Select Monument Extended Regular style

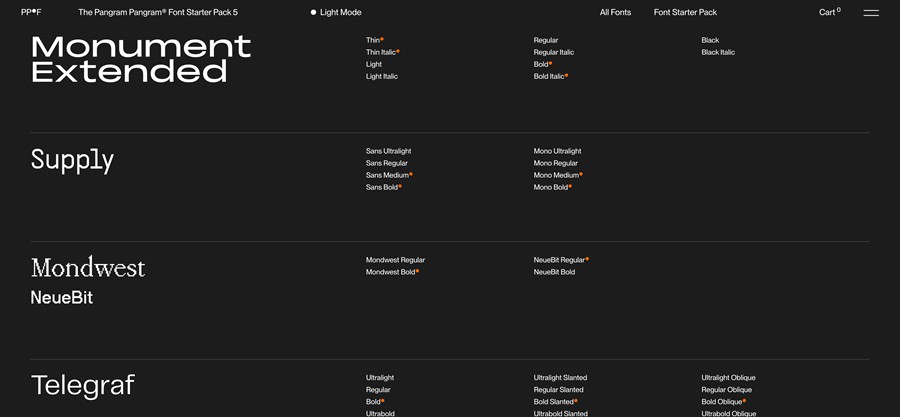[x=546, y=40]
